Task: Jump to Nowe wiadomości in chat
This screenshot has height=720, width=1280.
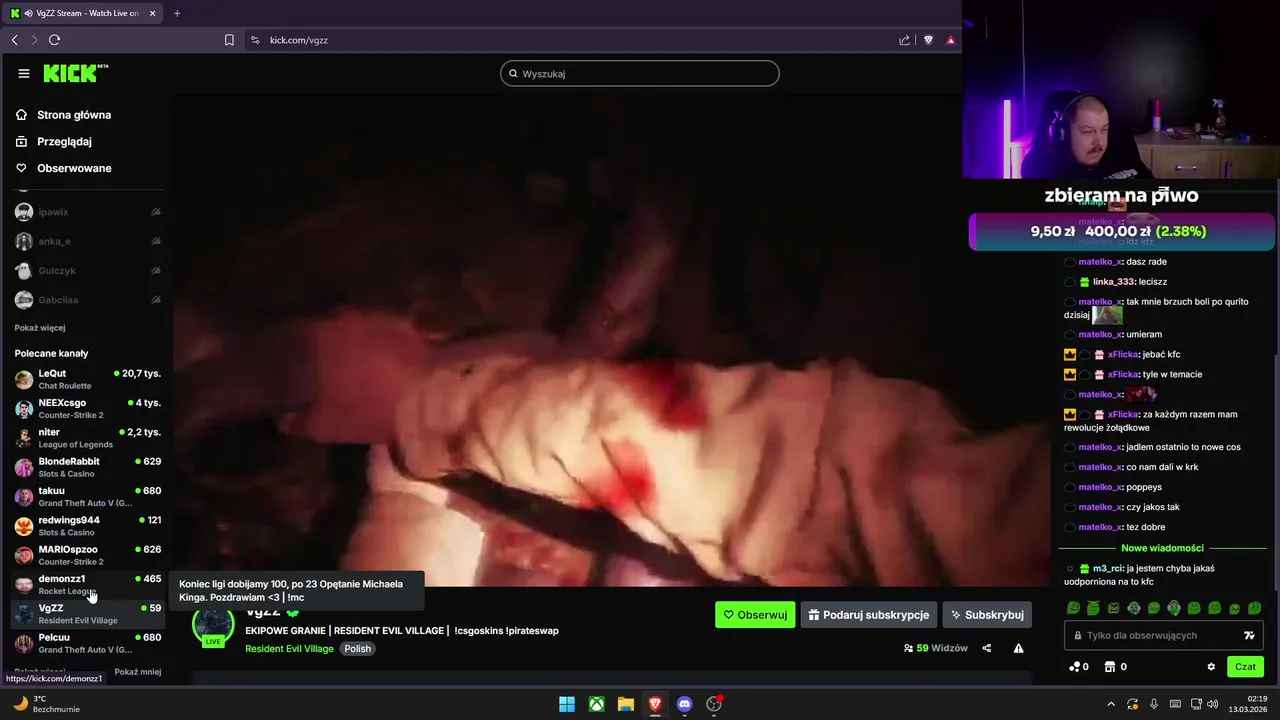Action: 1162,548
